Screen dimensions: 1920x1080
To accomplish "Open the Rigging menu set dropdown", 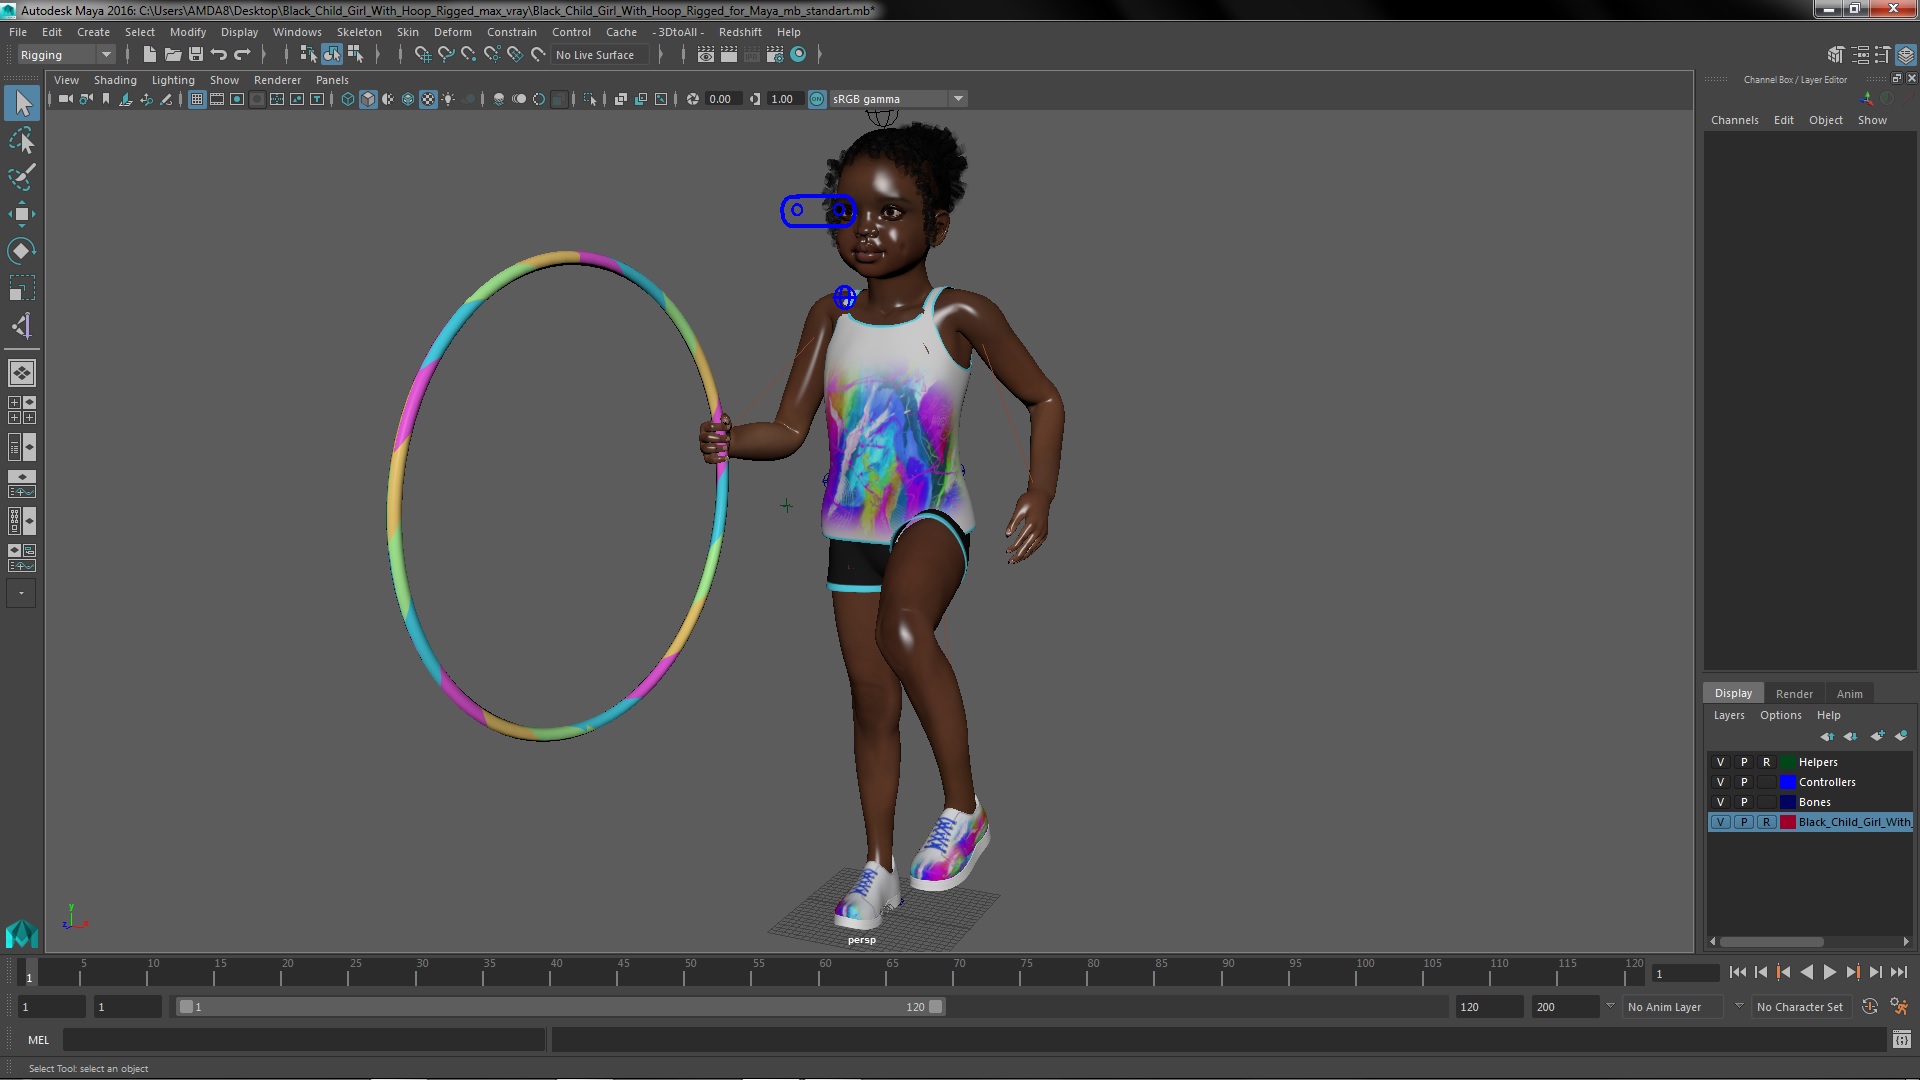I will (105, 55).
